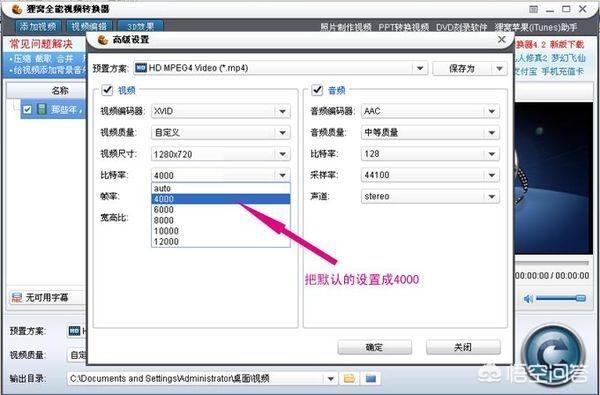
Task: Open the 采样率 44100 dropdown
Action: 430,175
